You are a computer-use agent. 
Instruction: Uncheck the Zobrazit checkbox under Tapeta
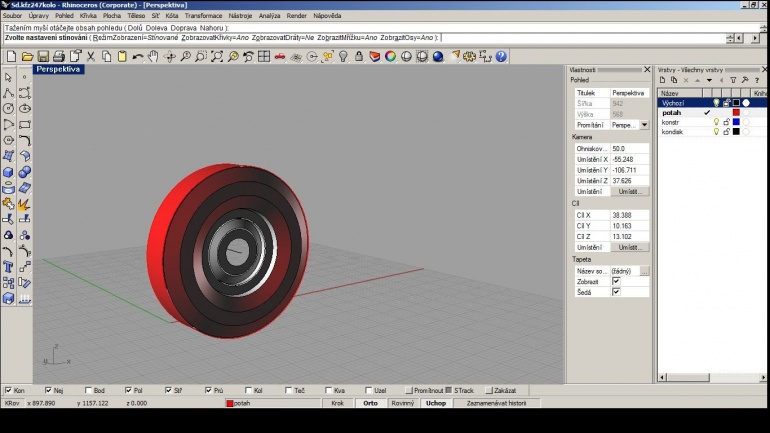[x=616, y=281]
